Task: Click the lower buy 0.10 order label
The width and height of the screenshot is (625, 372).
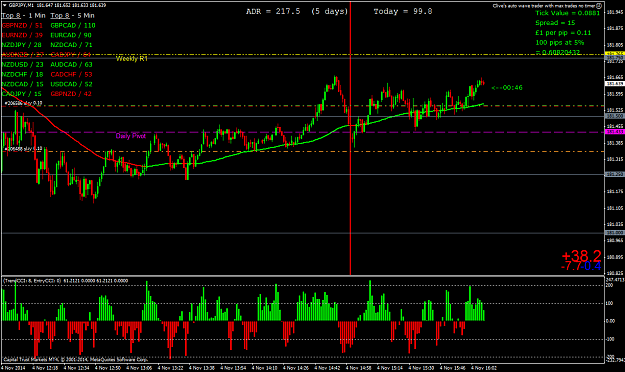Action: coord(23,149)
